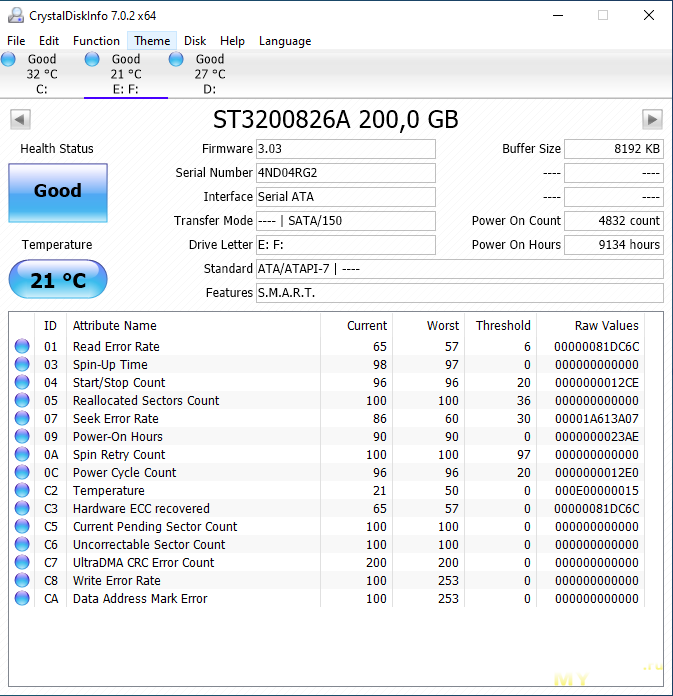The image size is (673, 696).
Task: Click the D: drive blue status orb
Action: click(176, 59)
